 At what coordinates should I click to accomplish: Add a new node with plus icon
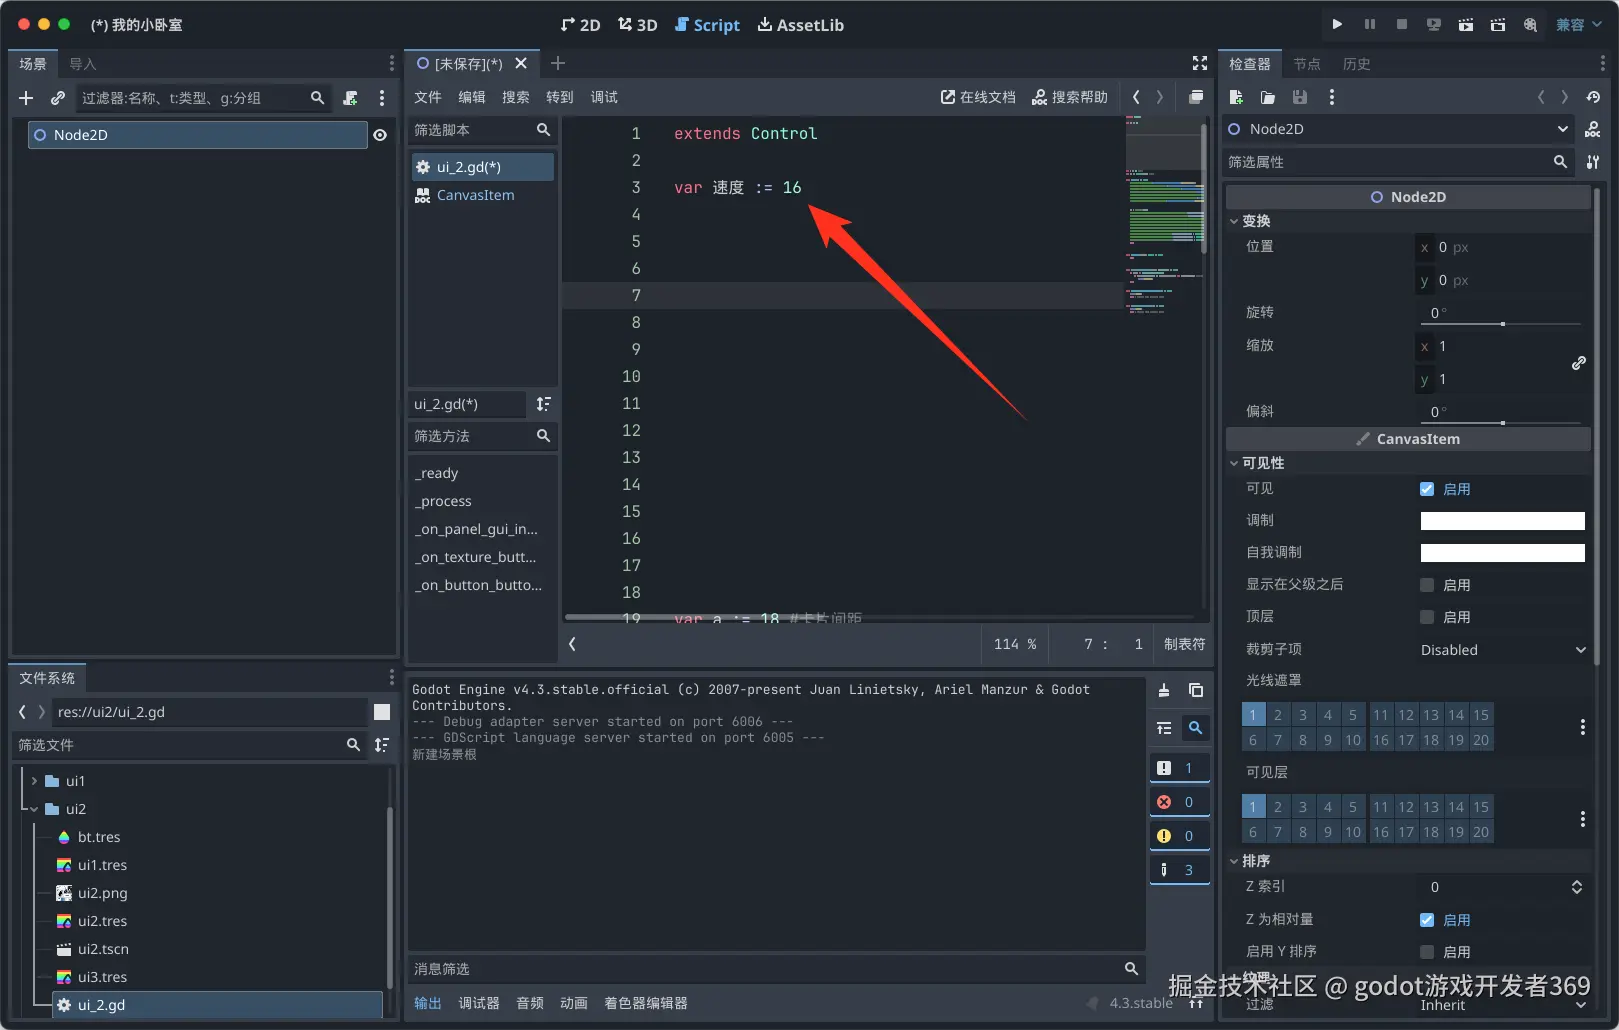26,98
